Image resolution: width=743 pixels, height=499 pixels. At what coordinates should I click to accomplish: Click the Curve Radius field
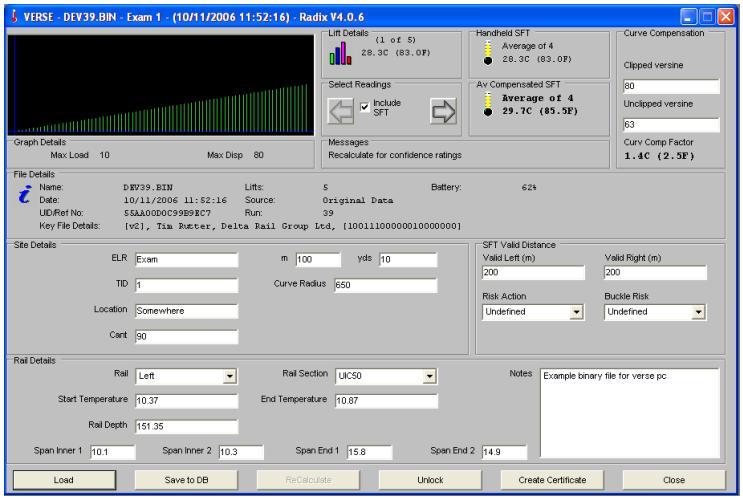click(x=386, y=285)
